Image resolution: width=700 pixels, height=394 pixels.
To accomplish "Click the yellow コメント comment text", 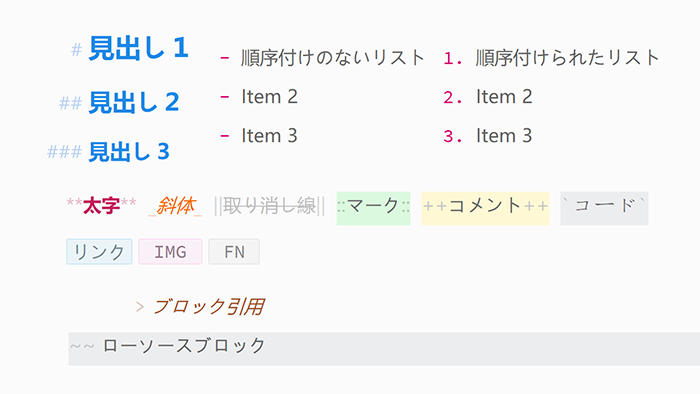I will coord(485,206).
